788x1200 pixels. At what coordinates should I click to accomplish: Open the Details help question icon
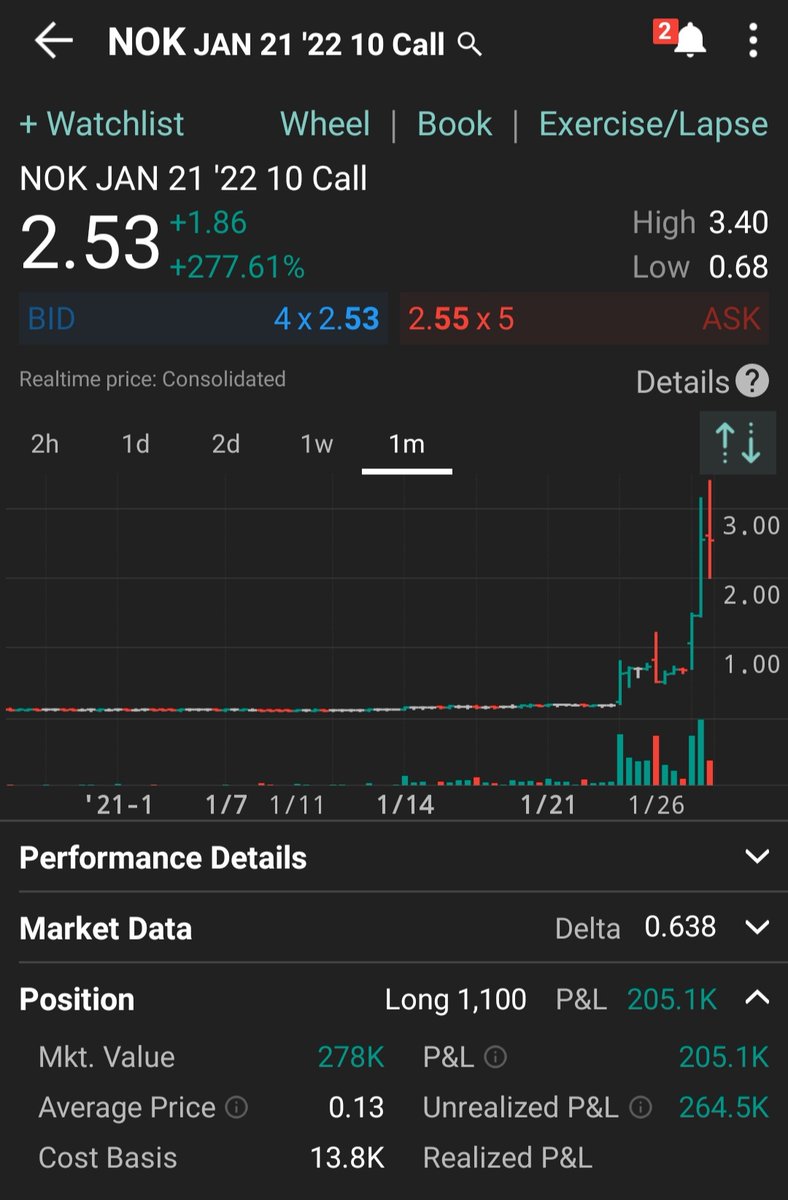[752, 381]
